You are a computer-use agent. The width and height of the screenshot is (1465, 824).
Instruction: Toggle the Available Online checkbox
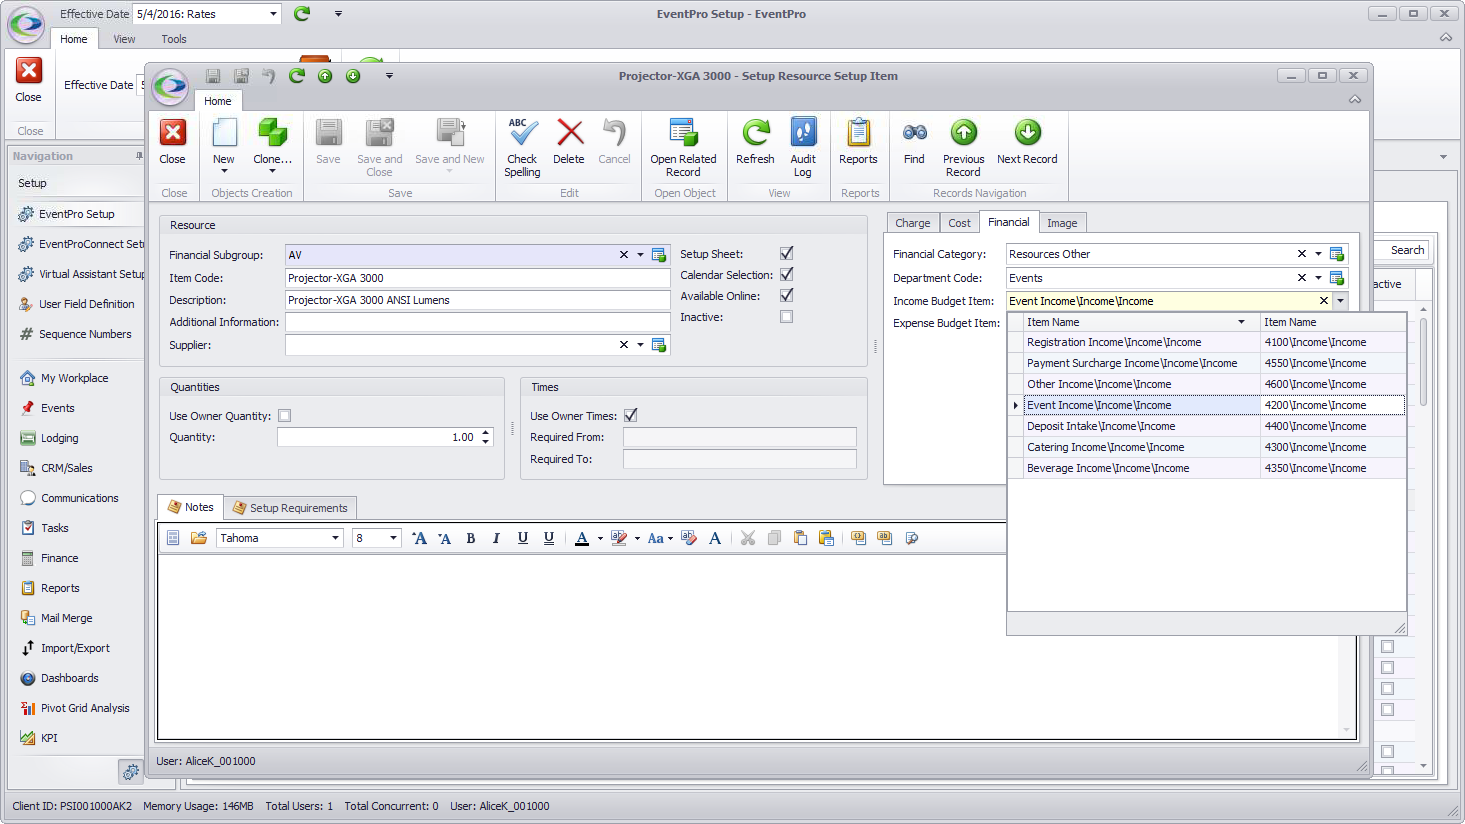pyautogui.click(x=787, y=295)
